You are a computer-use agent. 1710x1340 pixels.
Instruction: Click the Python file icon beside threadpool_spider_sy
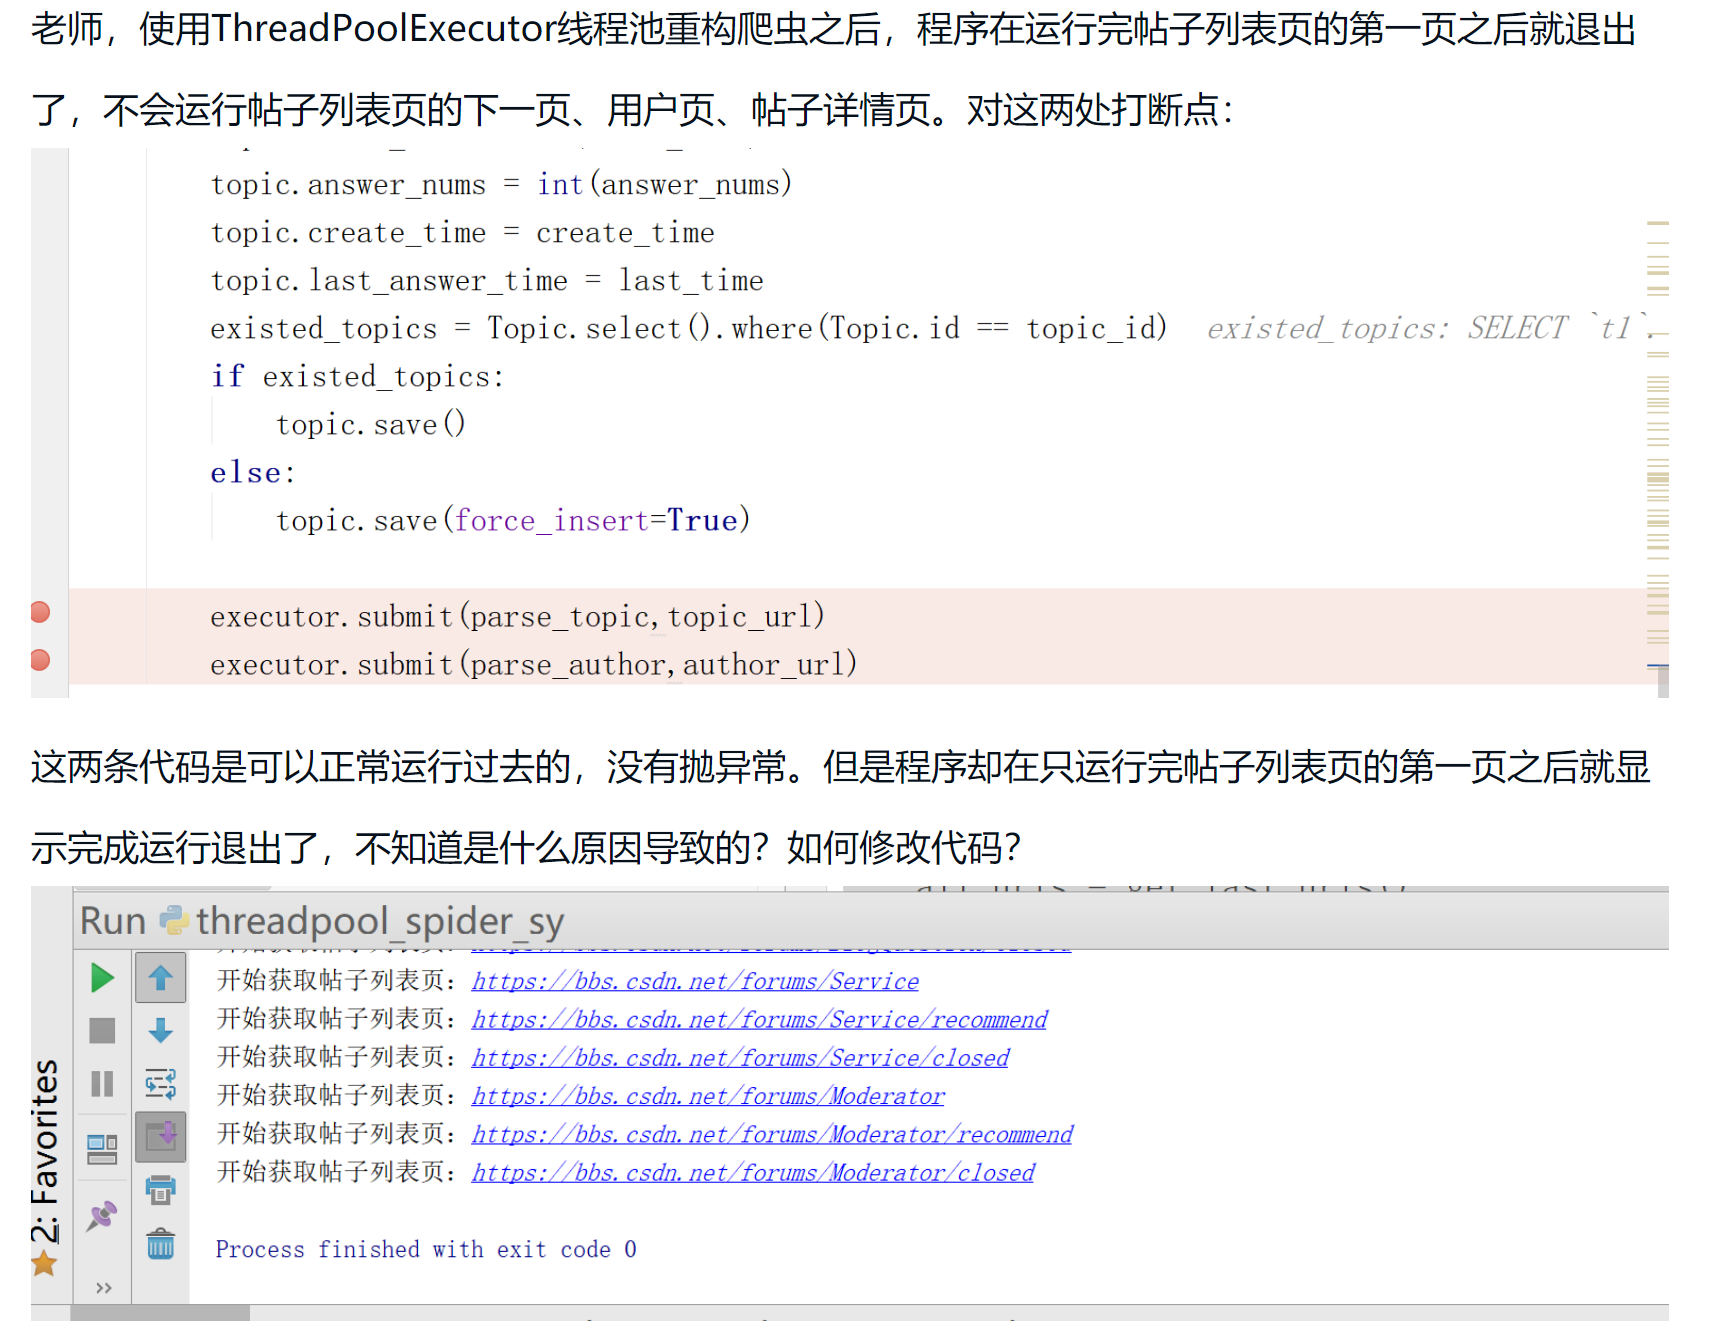tap(174, 920)
